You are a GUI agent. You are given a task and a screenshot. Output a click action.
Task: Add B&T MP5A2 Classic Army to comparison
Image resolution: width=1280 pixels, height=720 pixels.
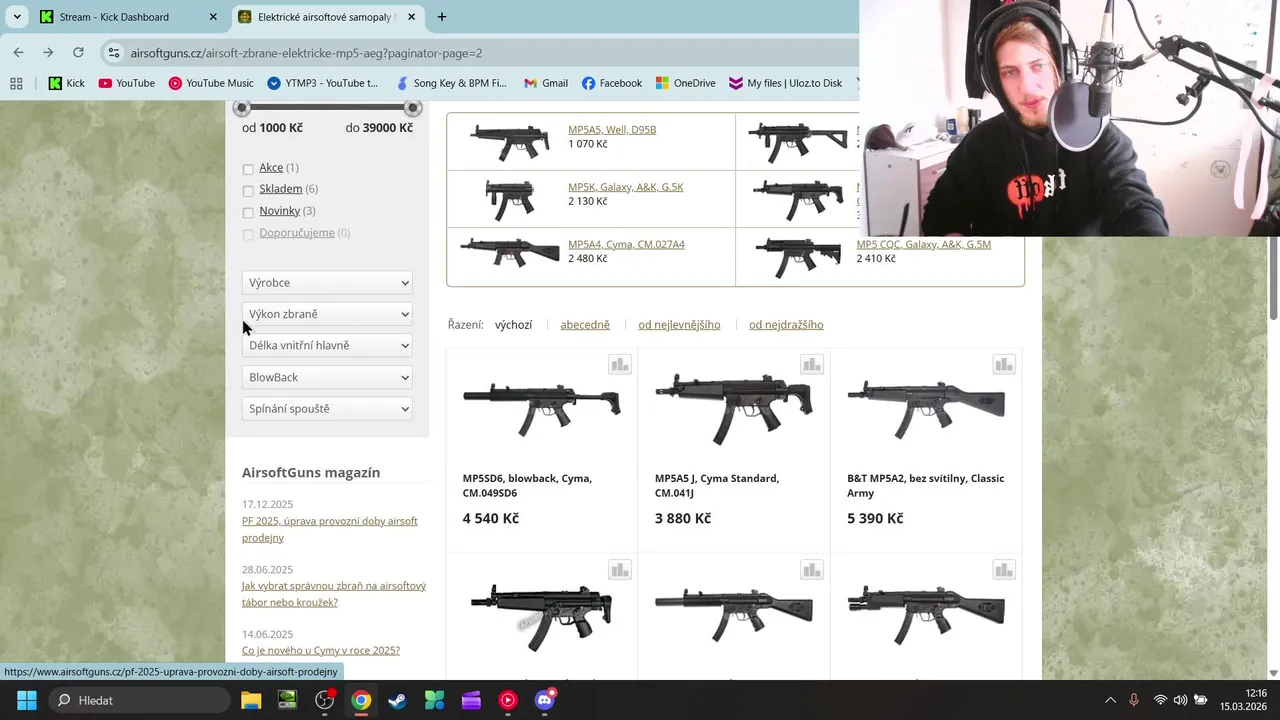[x=1004, y=365]
